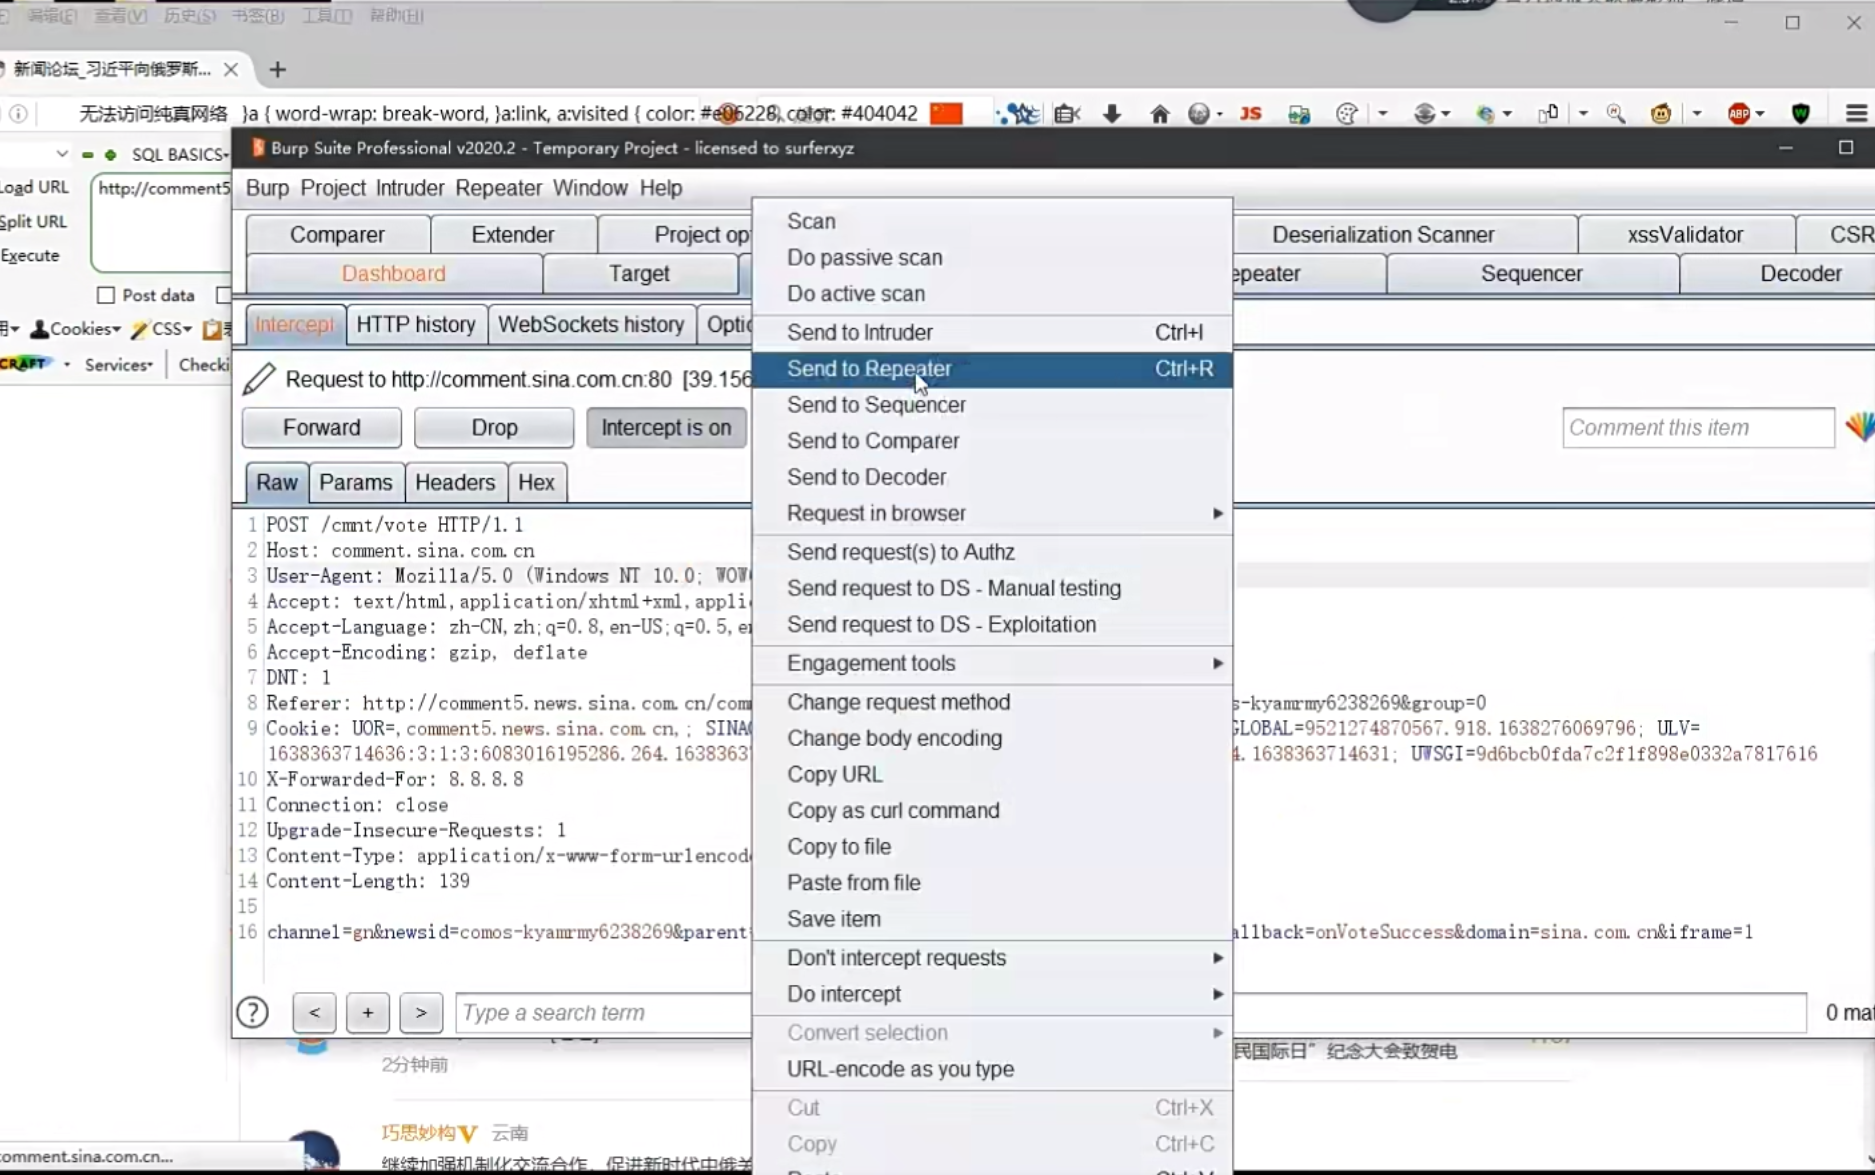Click the palette cookie icon in Firefox toolbar
The width and height of the screenshot is (1875, 1175).
click(1347, 114)
